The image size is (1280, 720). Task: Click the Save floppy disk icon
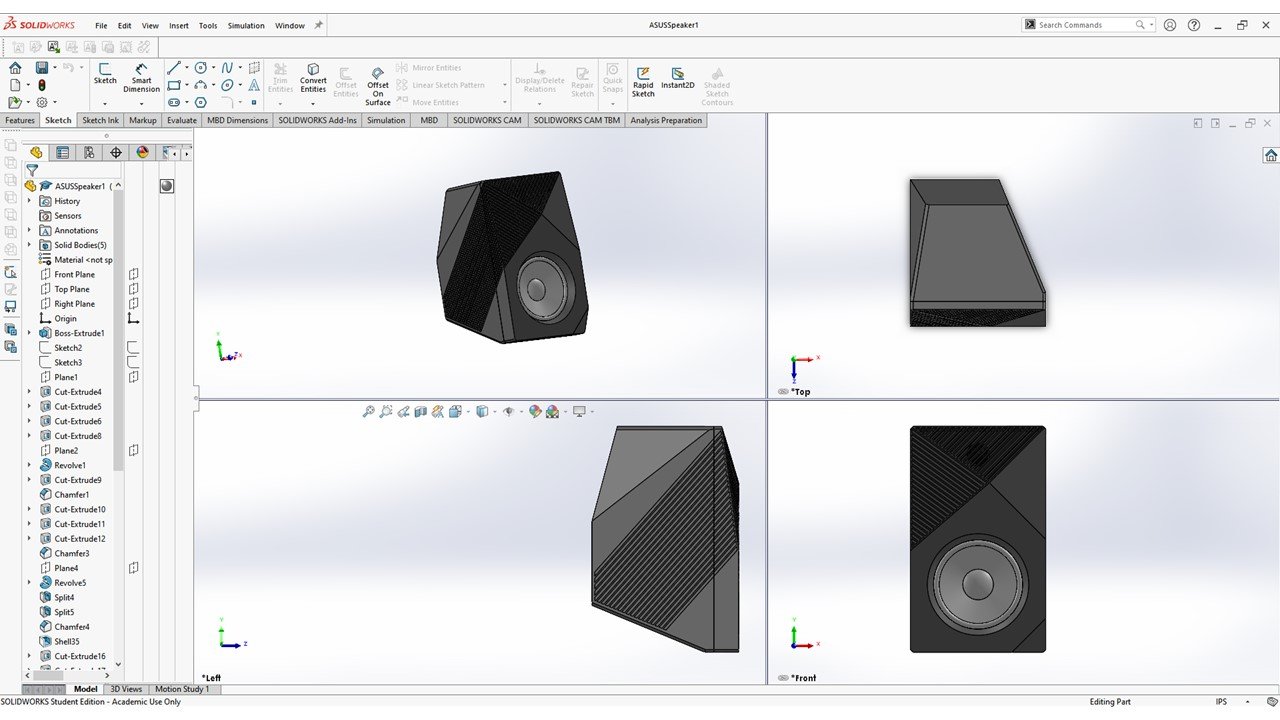coord(42,68)
